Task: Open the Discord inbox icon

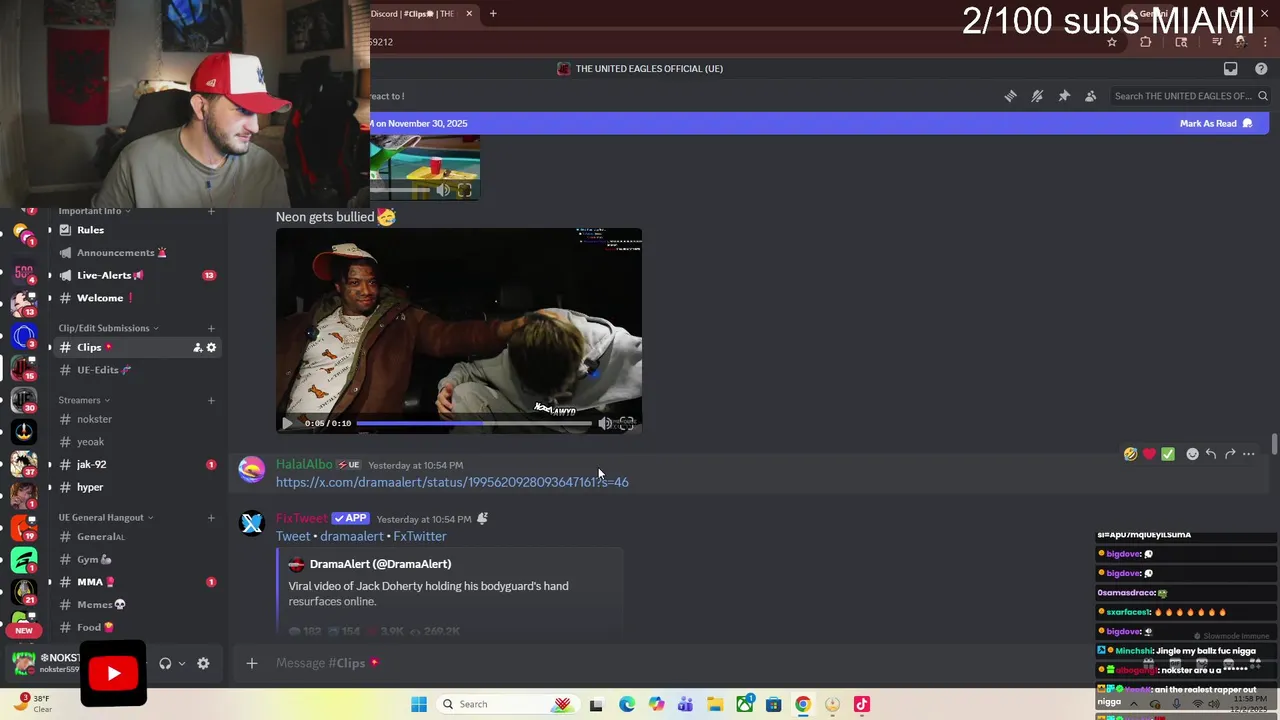Action: (x=1231, y=69)
